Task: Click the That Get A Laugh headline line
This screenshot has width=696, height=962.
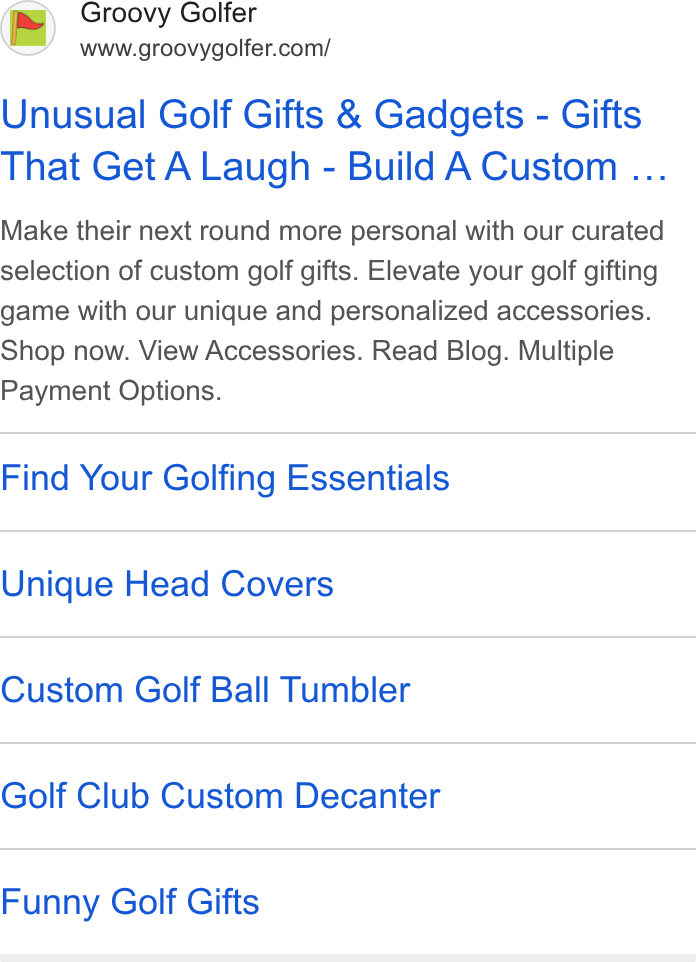Action: click(x=155, y=166)
